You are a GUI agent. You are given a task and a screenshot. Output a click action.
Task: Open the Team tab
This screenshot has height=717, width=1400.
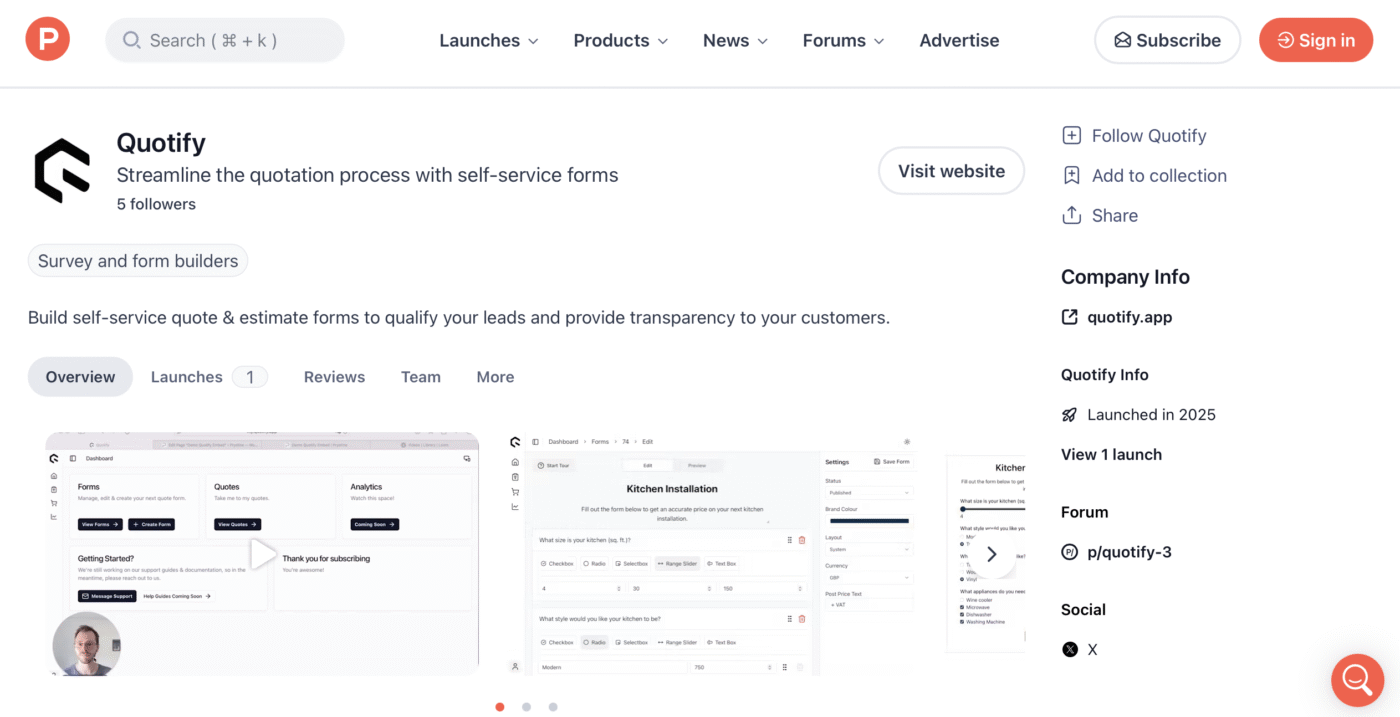pos(421,377)
